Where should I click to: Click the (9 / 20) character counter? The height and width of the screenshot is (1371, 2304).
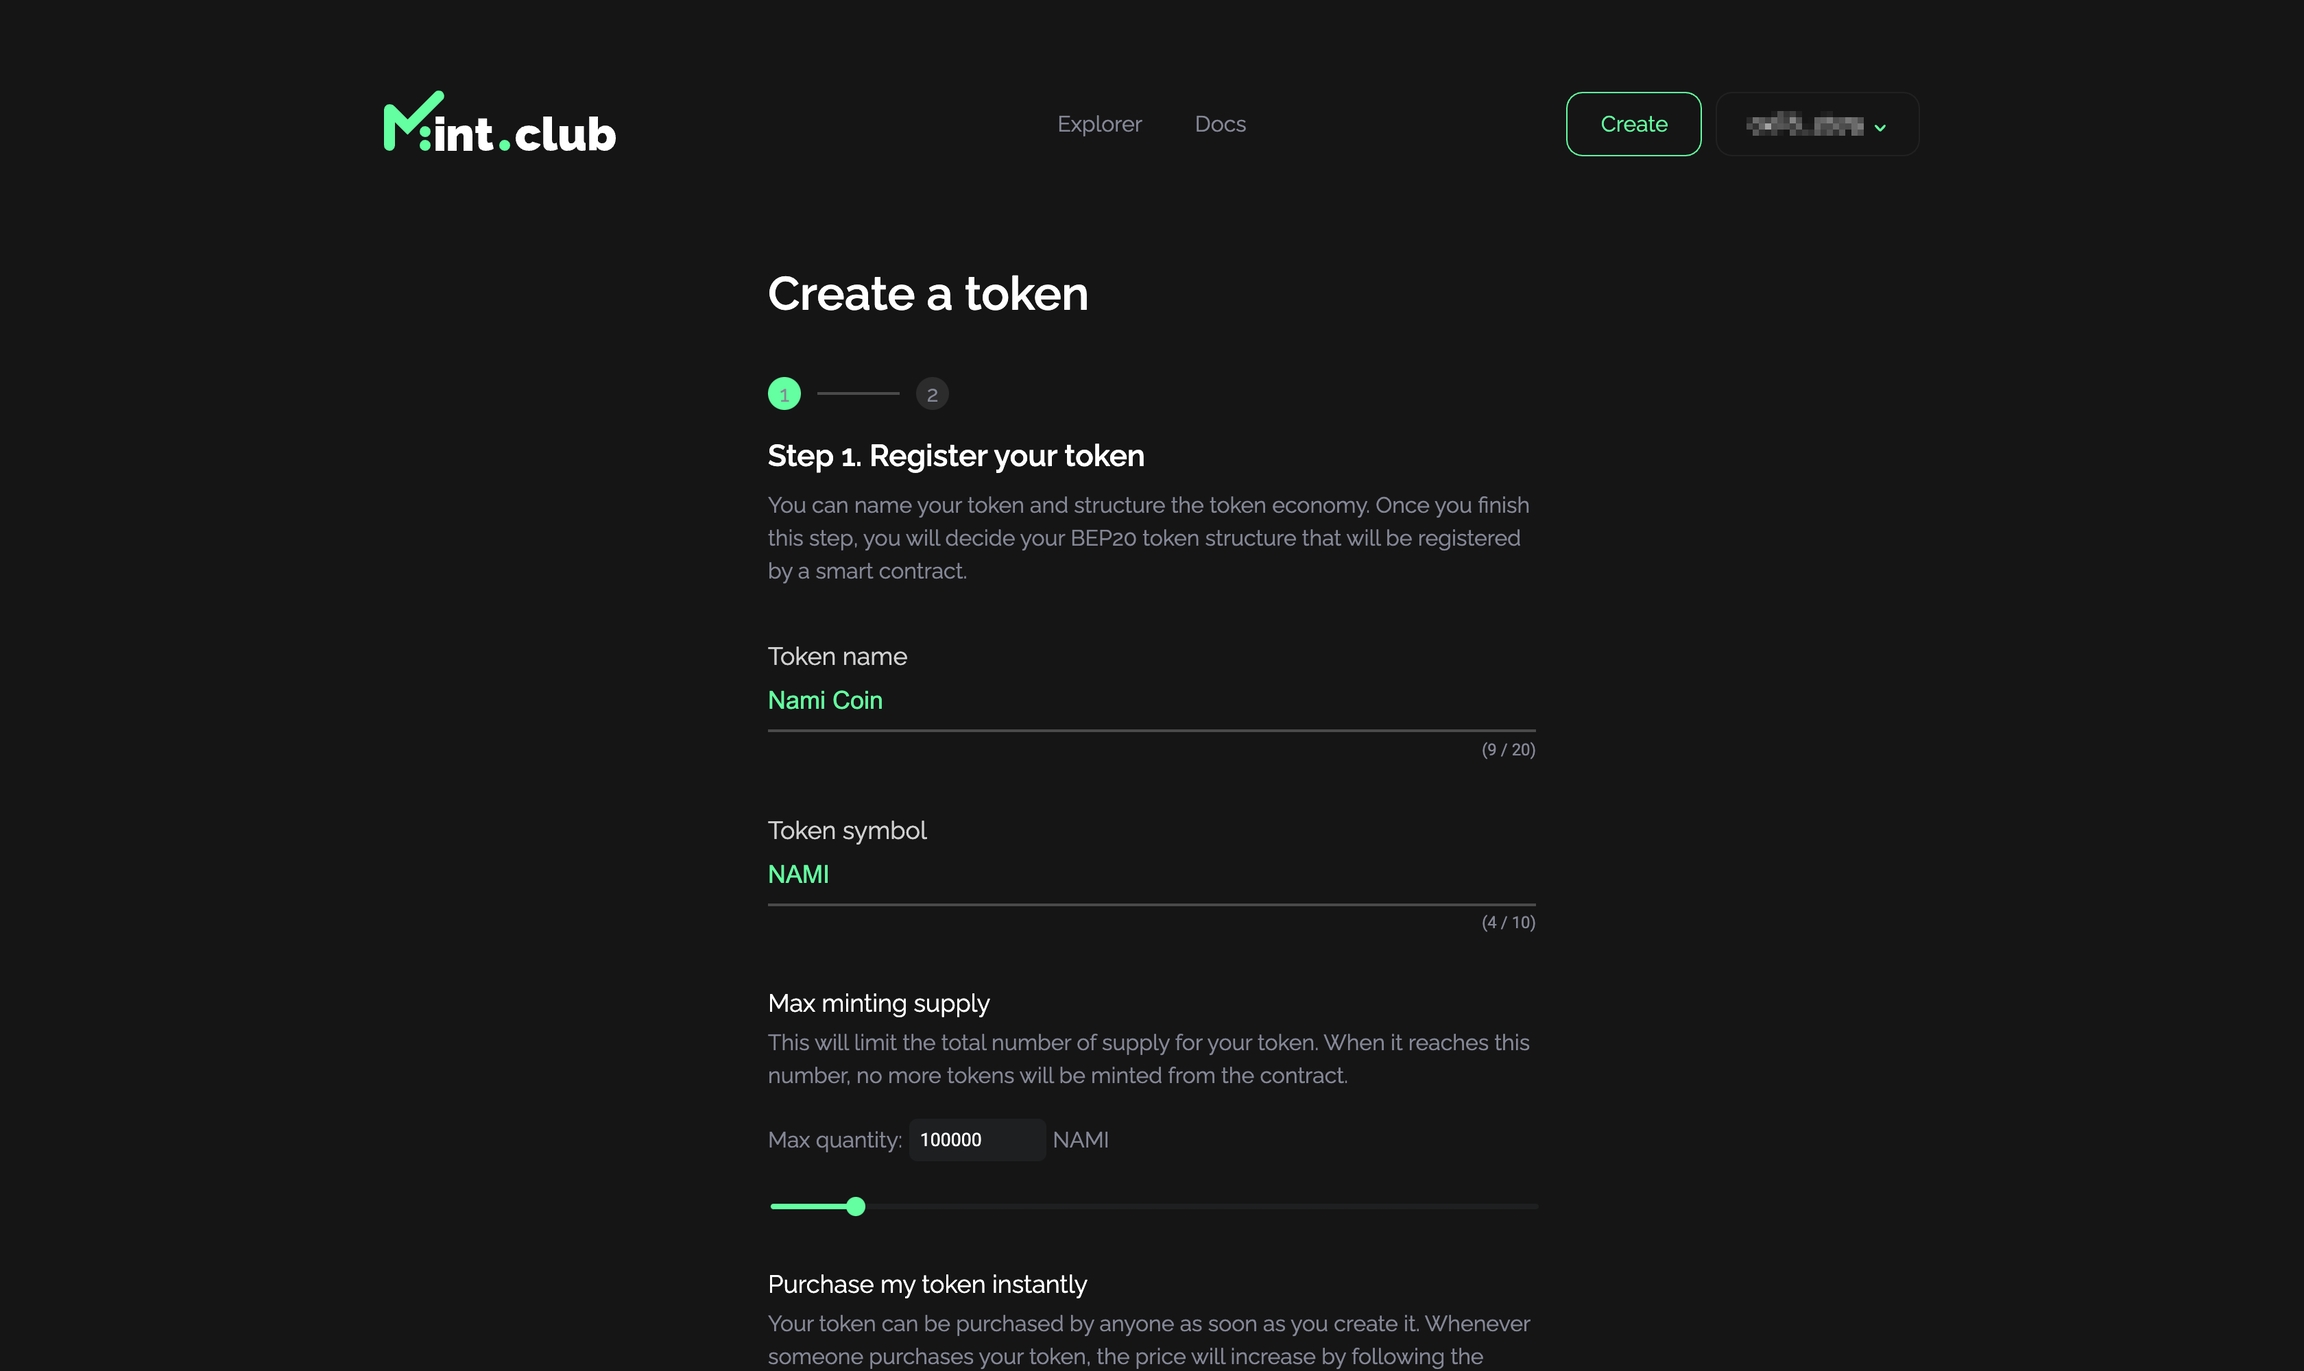[1508, 750]
